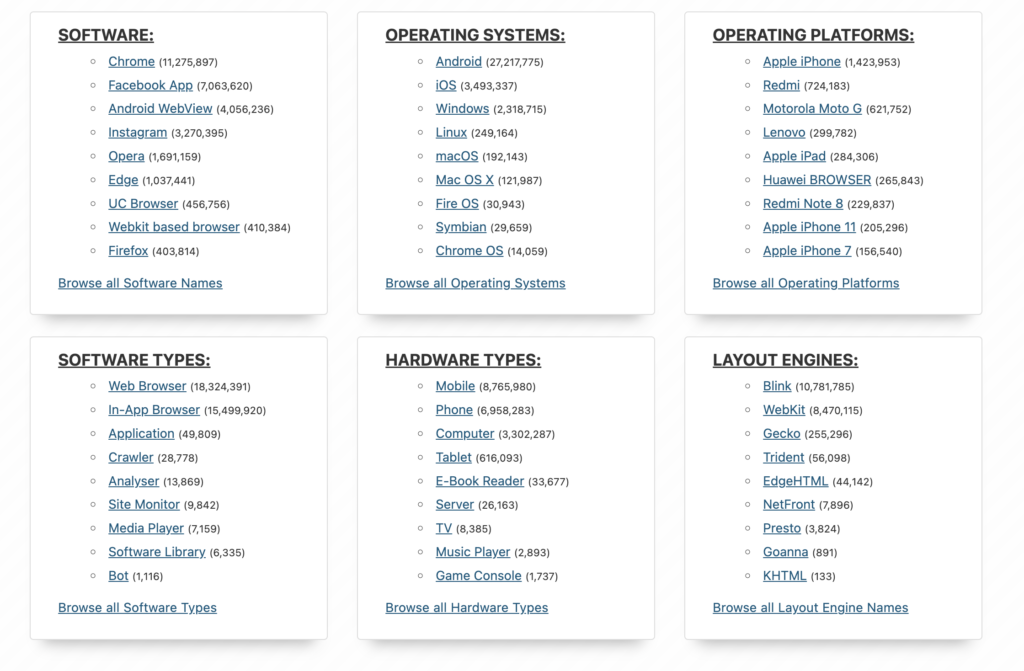Click the Edge browser link
The width and height of the screenshot is (1024, 671).
(x=123, y=180)
